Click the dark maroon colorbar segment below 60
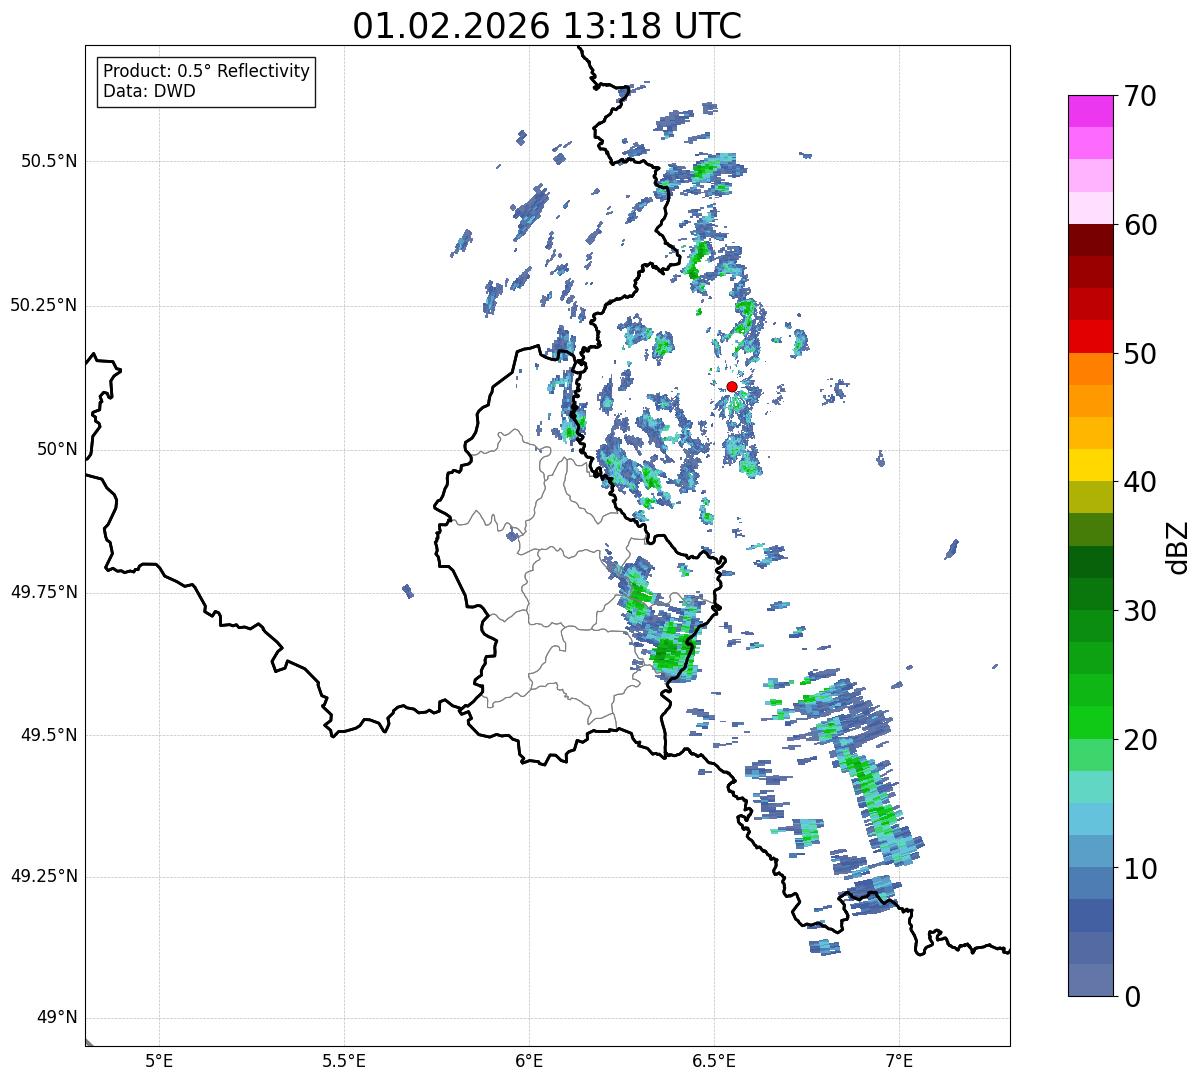This screenshot has height=1081, width=1202. 1090,240
